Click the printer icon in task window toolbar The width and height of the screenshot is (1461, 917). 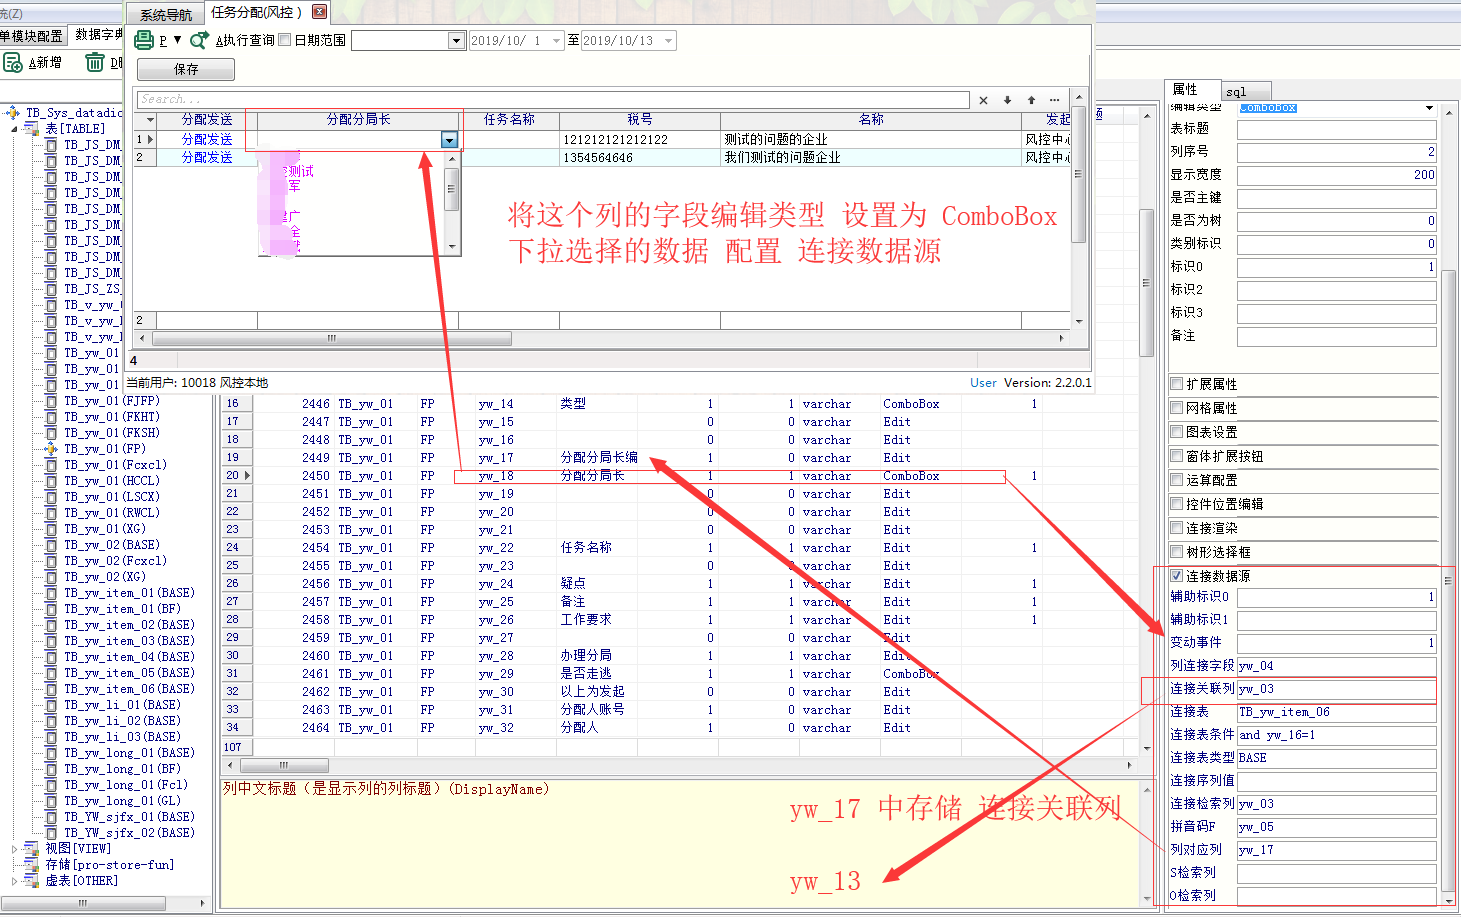coord(144,40)
